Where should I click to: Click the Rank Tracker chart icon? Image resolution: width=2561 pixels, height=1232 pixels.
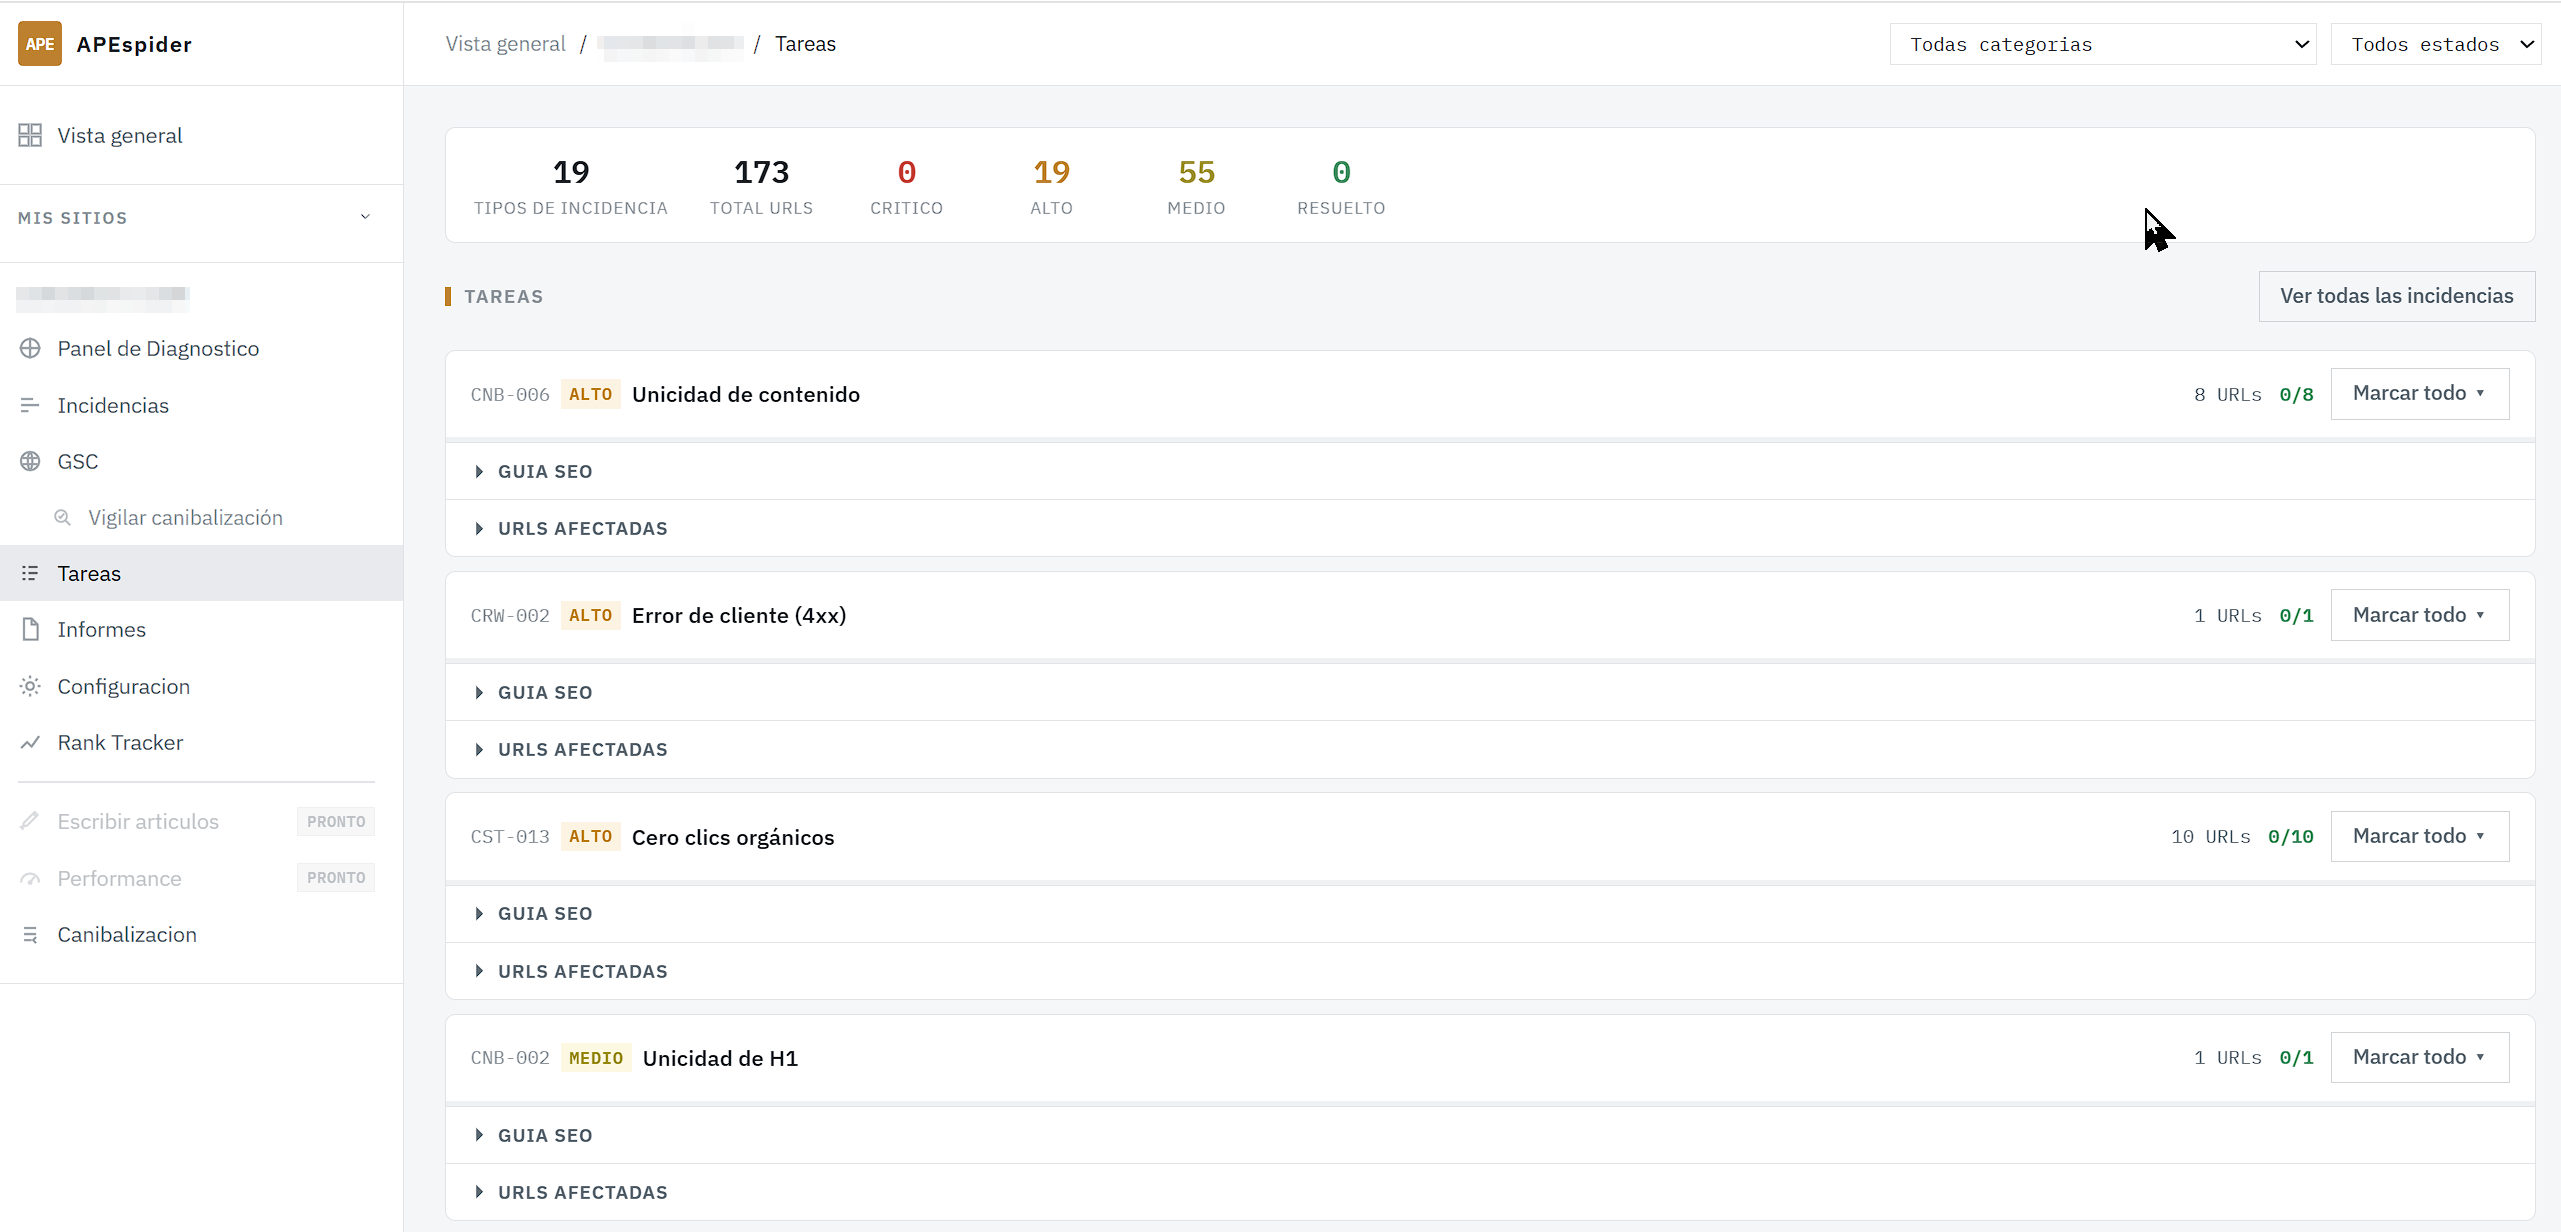point(30,742)
